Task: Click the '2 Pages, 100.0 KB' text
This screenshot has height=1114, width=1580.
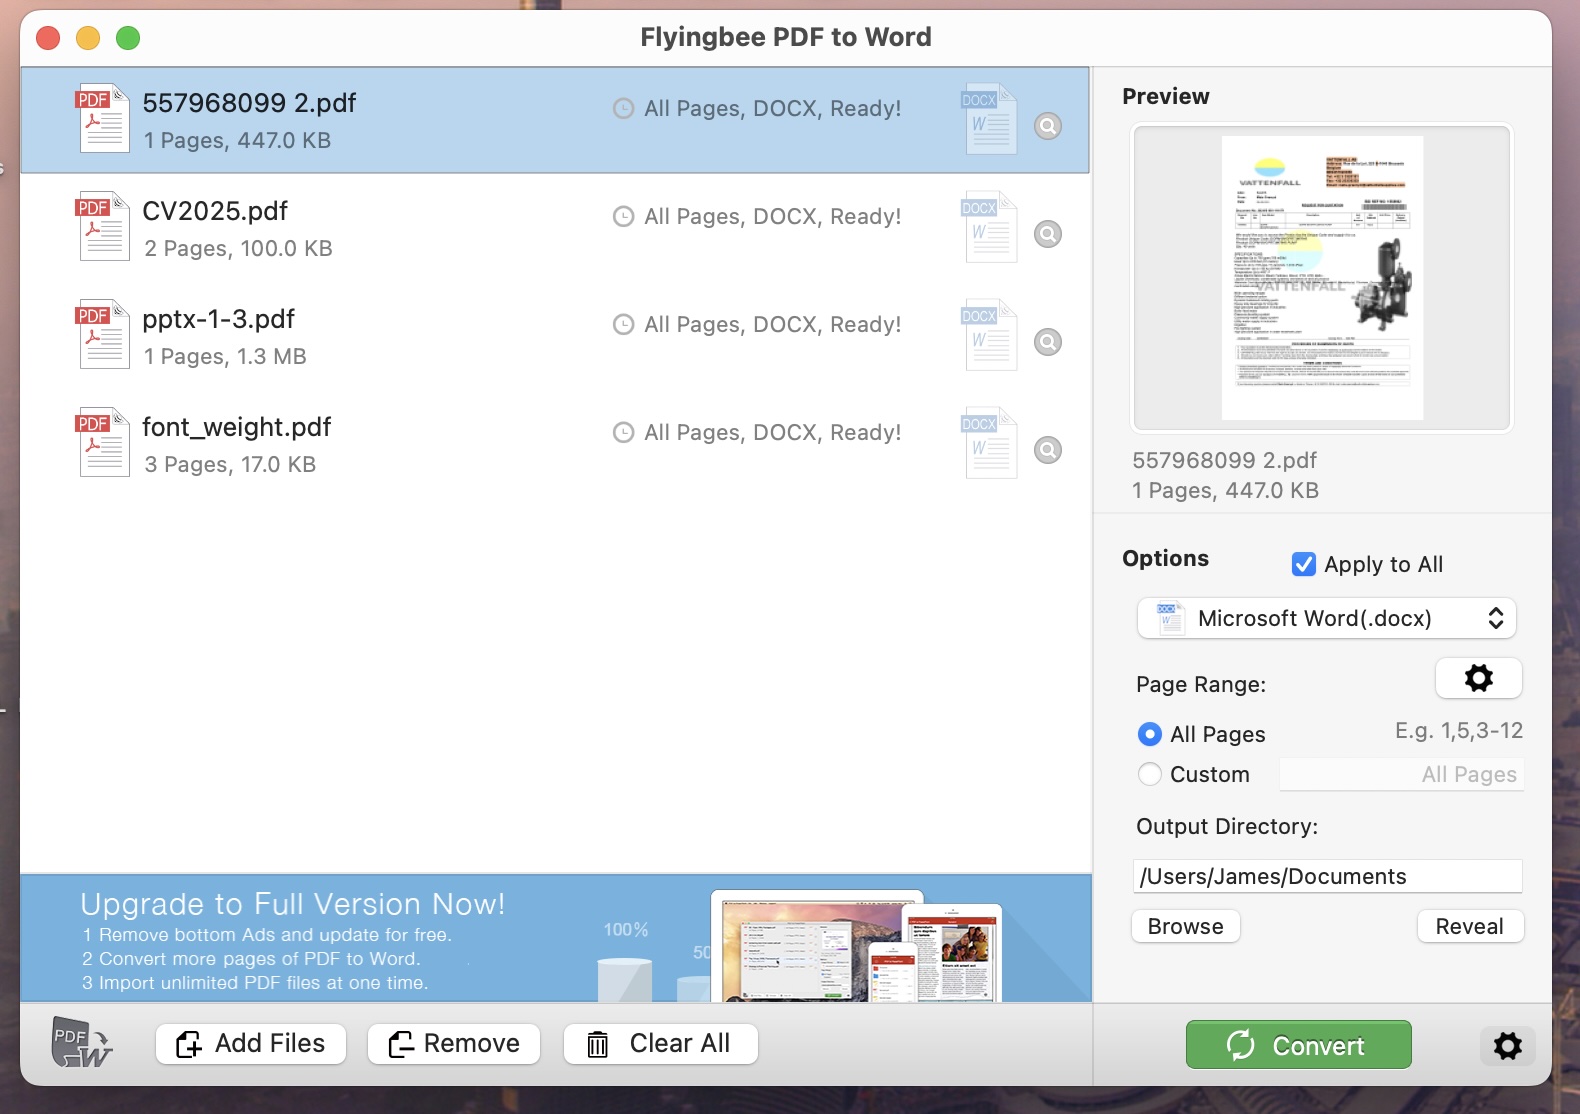Action: point(238,248)
